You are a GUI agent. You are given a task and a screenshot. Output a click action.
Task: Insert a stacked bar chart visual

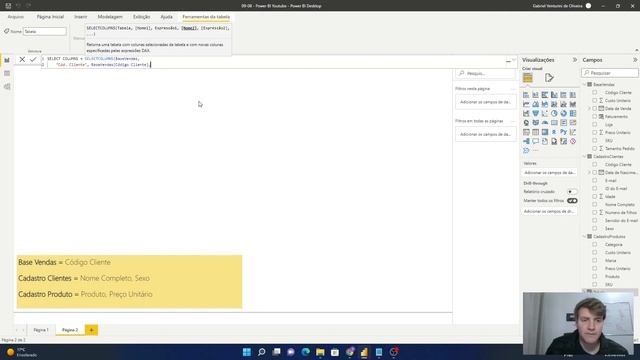[x=526, y=95]
